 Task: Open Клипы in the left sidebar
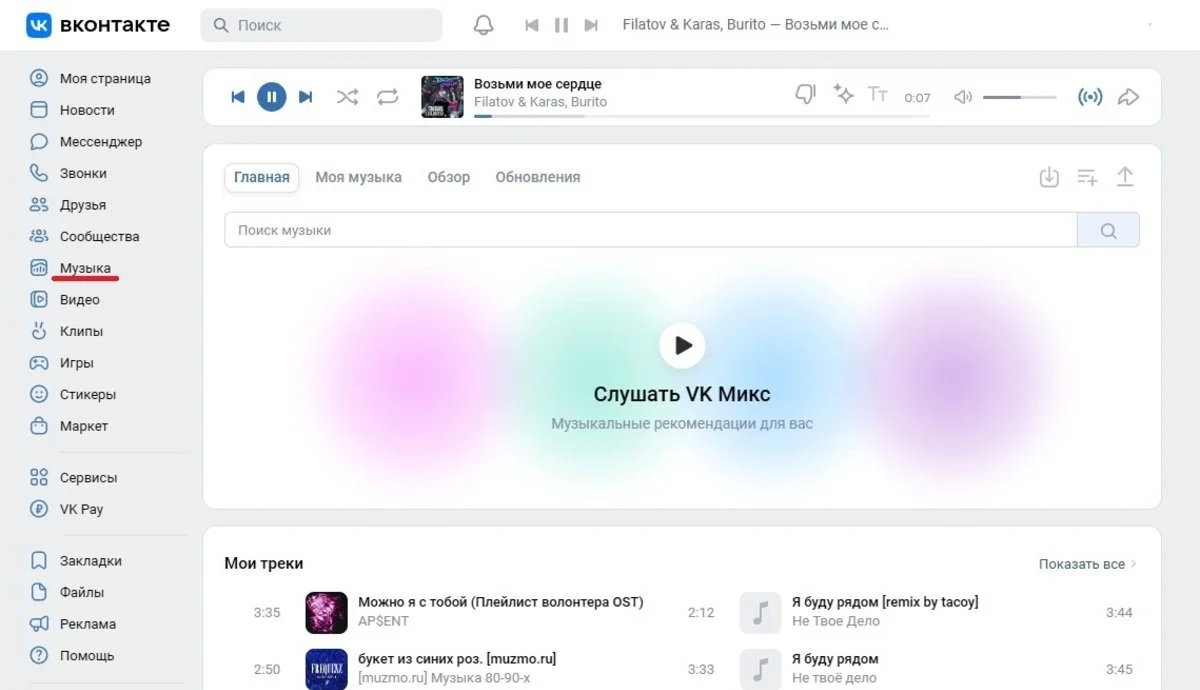81,331
